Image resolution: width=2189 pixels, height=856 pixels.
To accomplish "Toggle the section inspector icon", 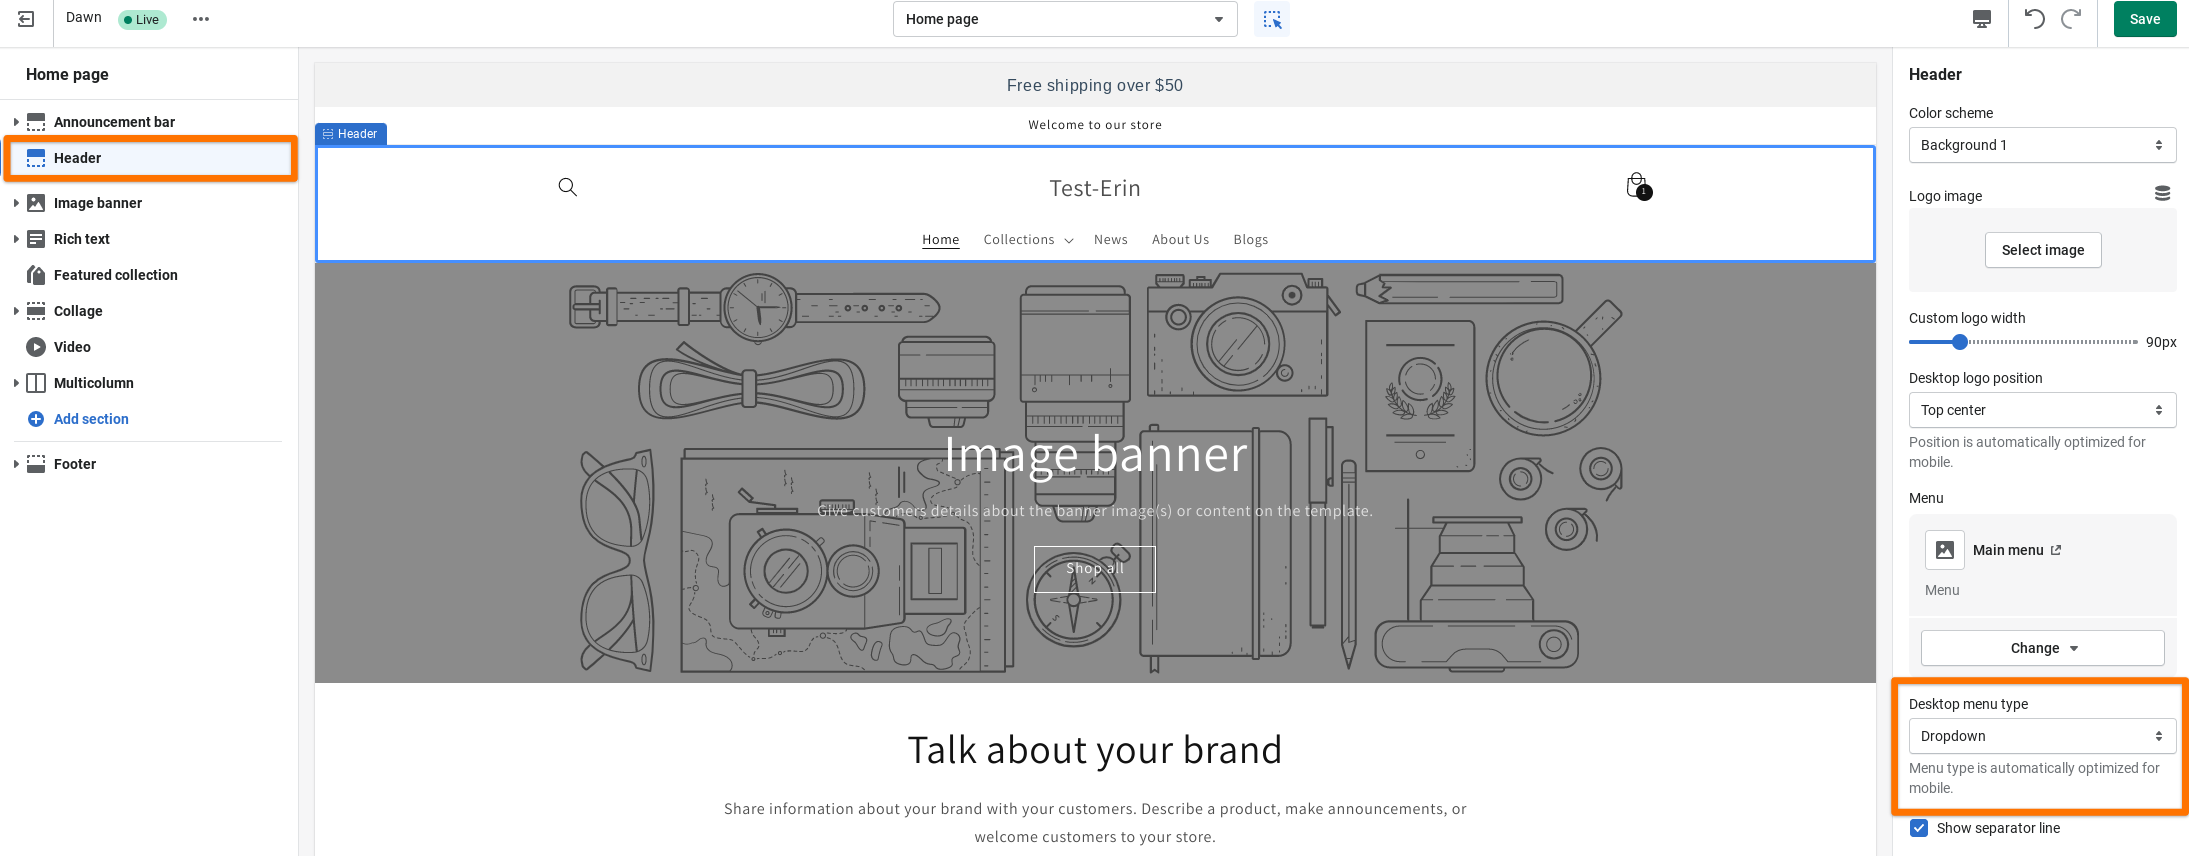I will coord(1272,19).
